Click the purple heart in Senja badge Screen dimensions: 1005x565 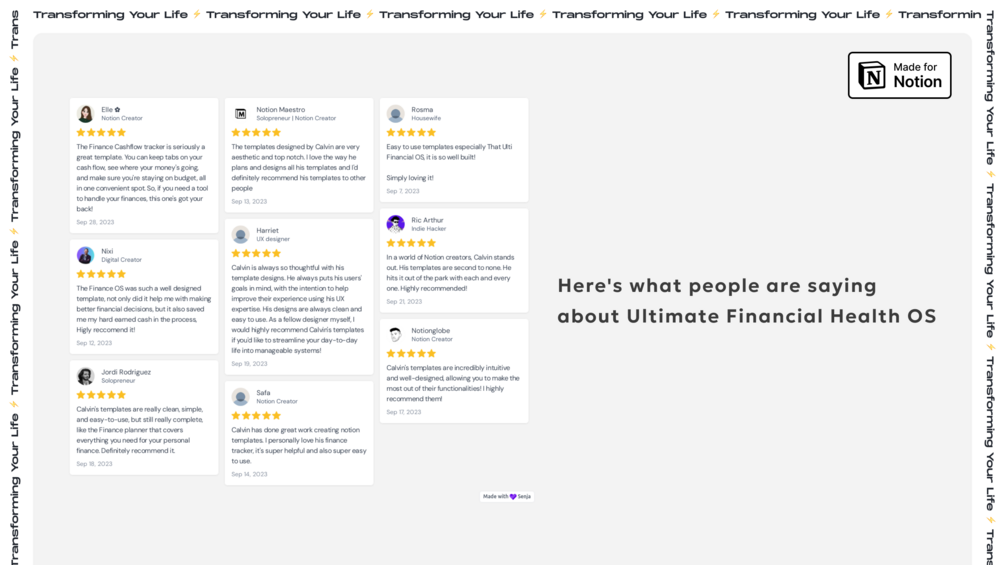(x=513, y=496)
